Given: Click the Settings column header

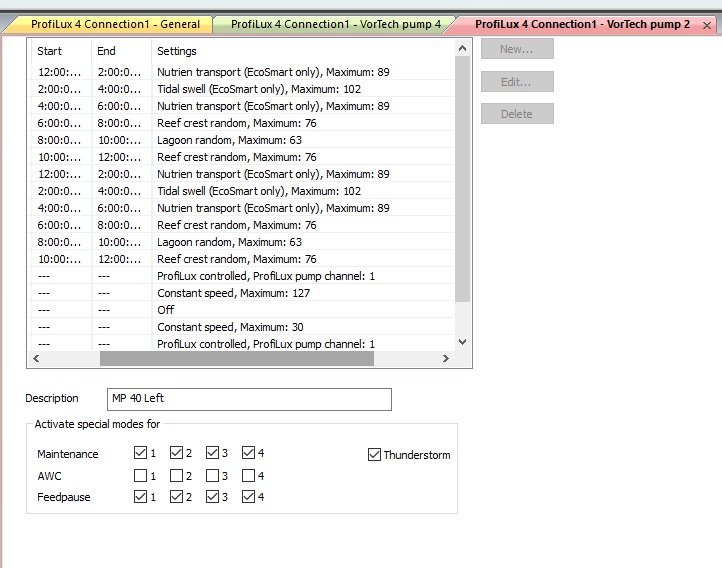Looking at the screenshot, I should pos(303,51).
